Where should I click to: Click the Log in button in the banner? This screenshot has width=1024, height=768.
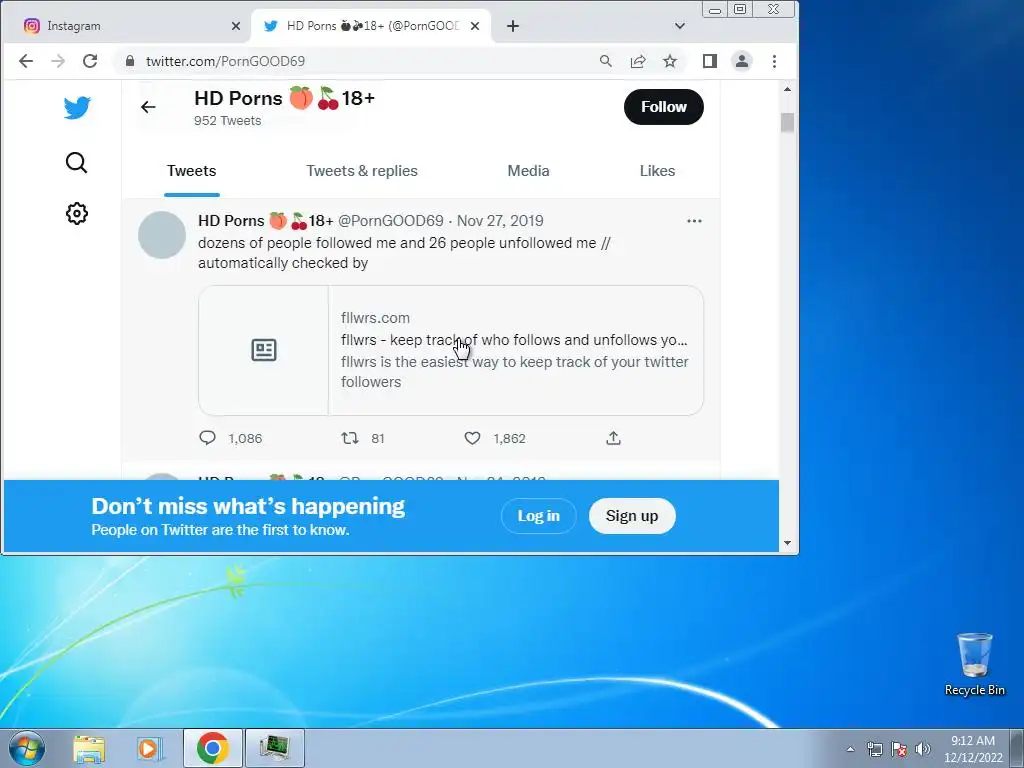click(x=538, y=516)
